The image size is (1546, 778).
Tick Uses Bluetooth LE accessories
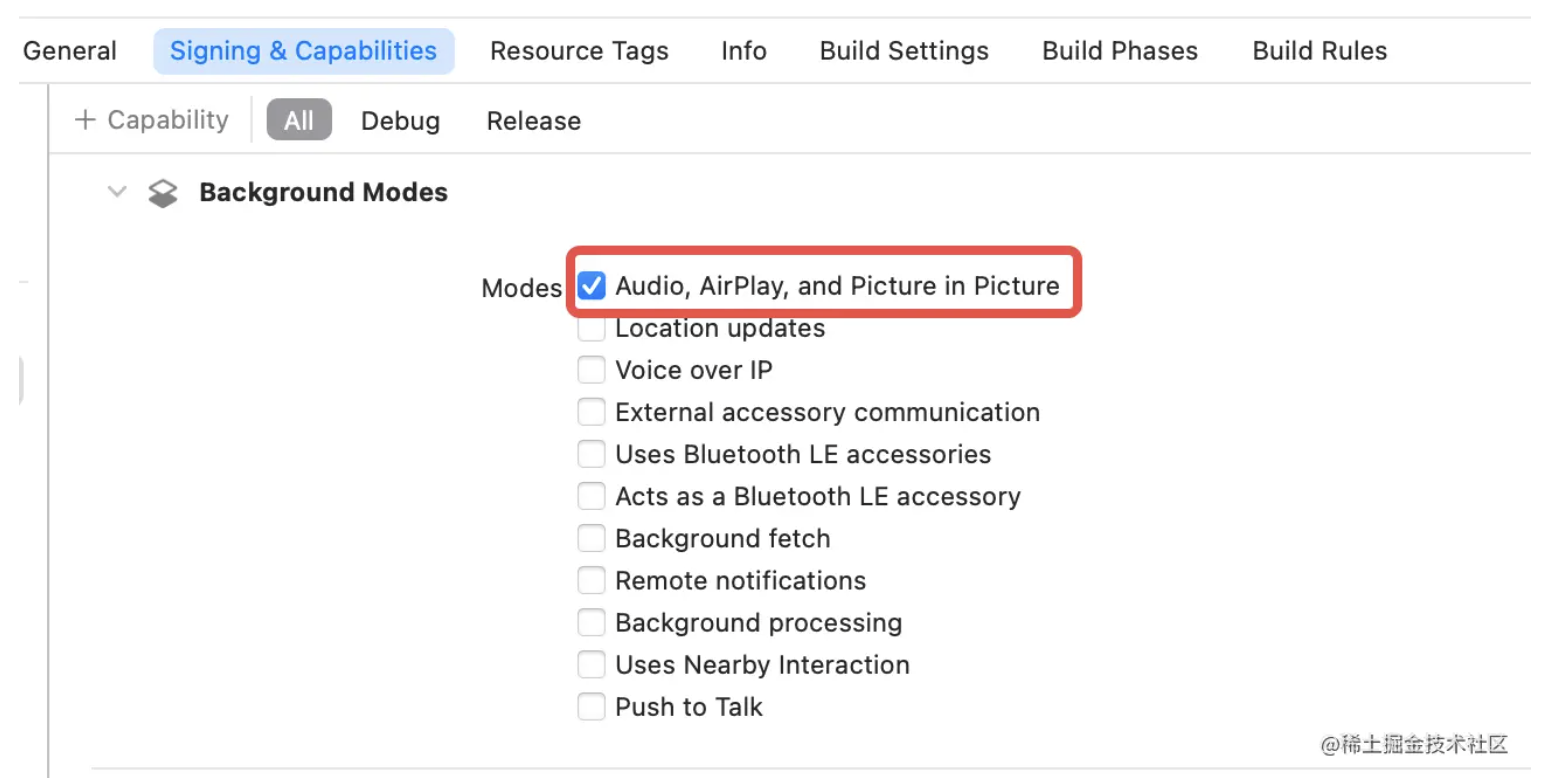click(x=591, y=454)
